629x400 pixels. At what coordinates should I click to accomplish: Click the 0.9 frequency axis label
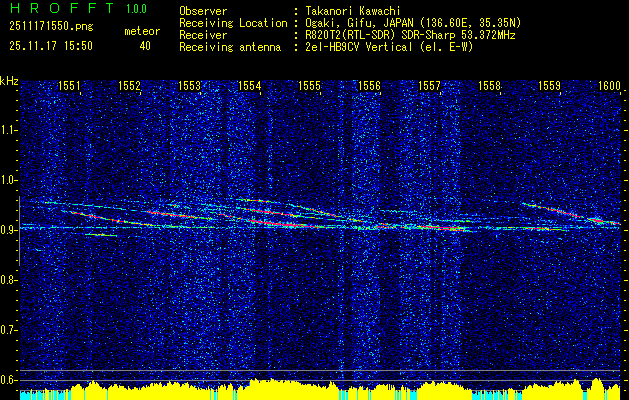pyautogui.click(x=9, y=230)
